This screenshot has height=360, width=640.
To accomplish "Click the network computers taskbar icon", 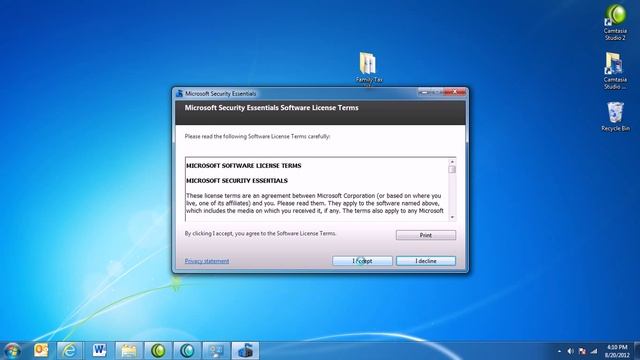I will point(216,351).
